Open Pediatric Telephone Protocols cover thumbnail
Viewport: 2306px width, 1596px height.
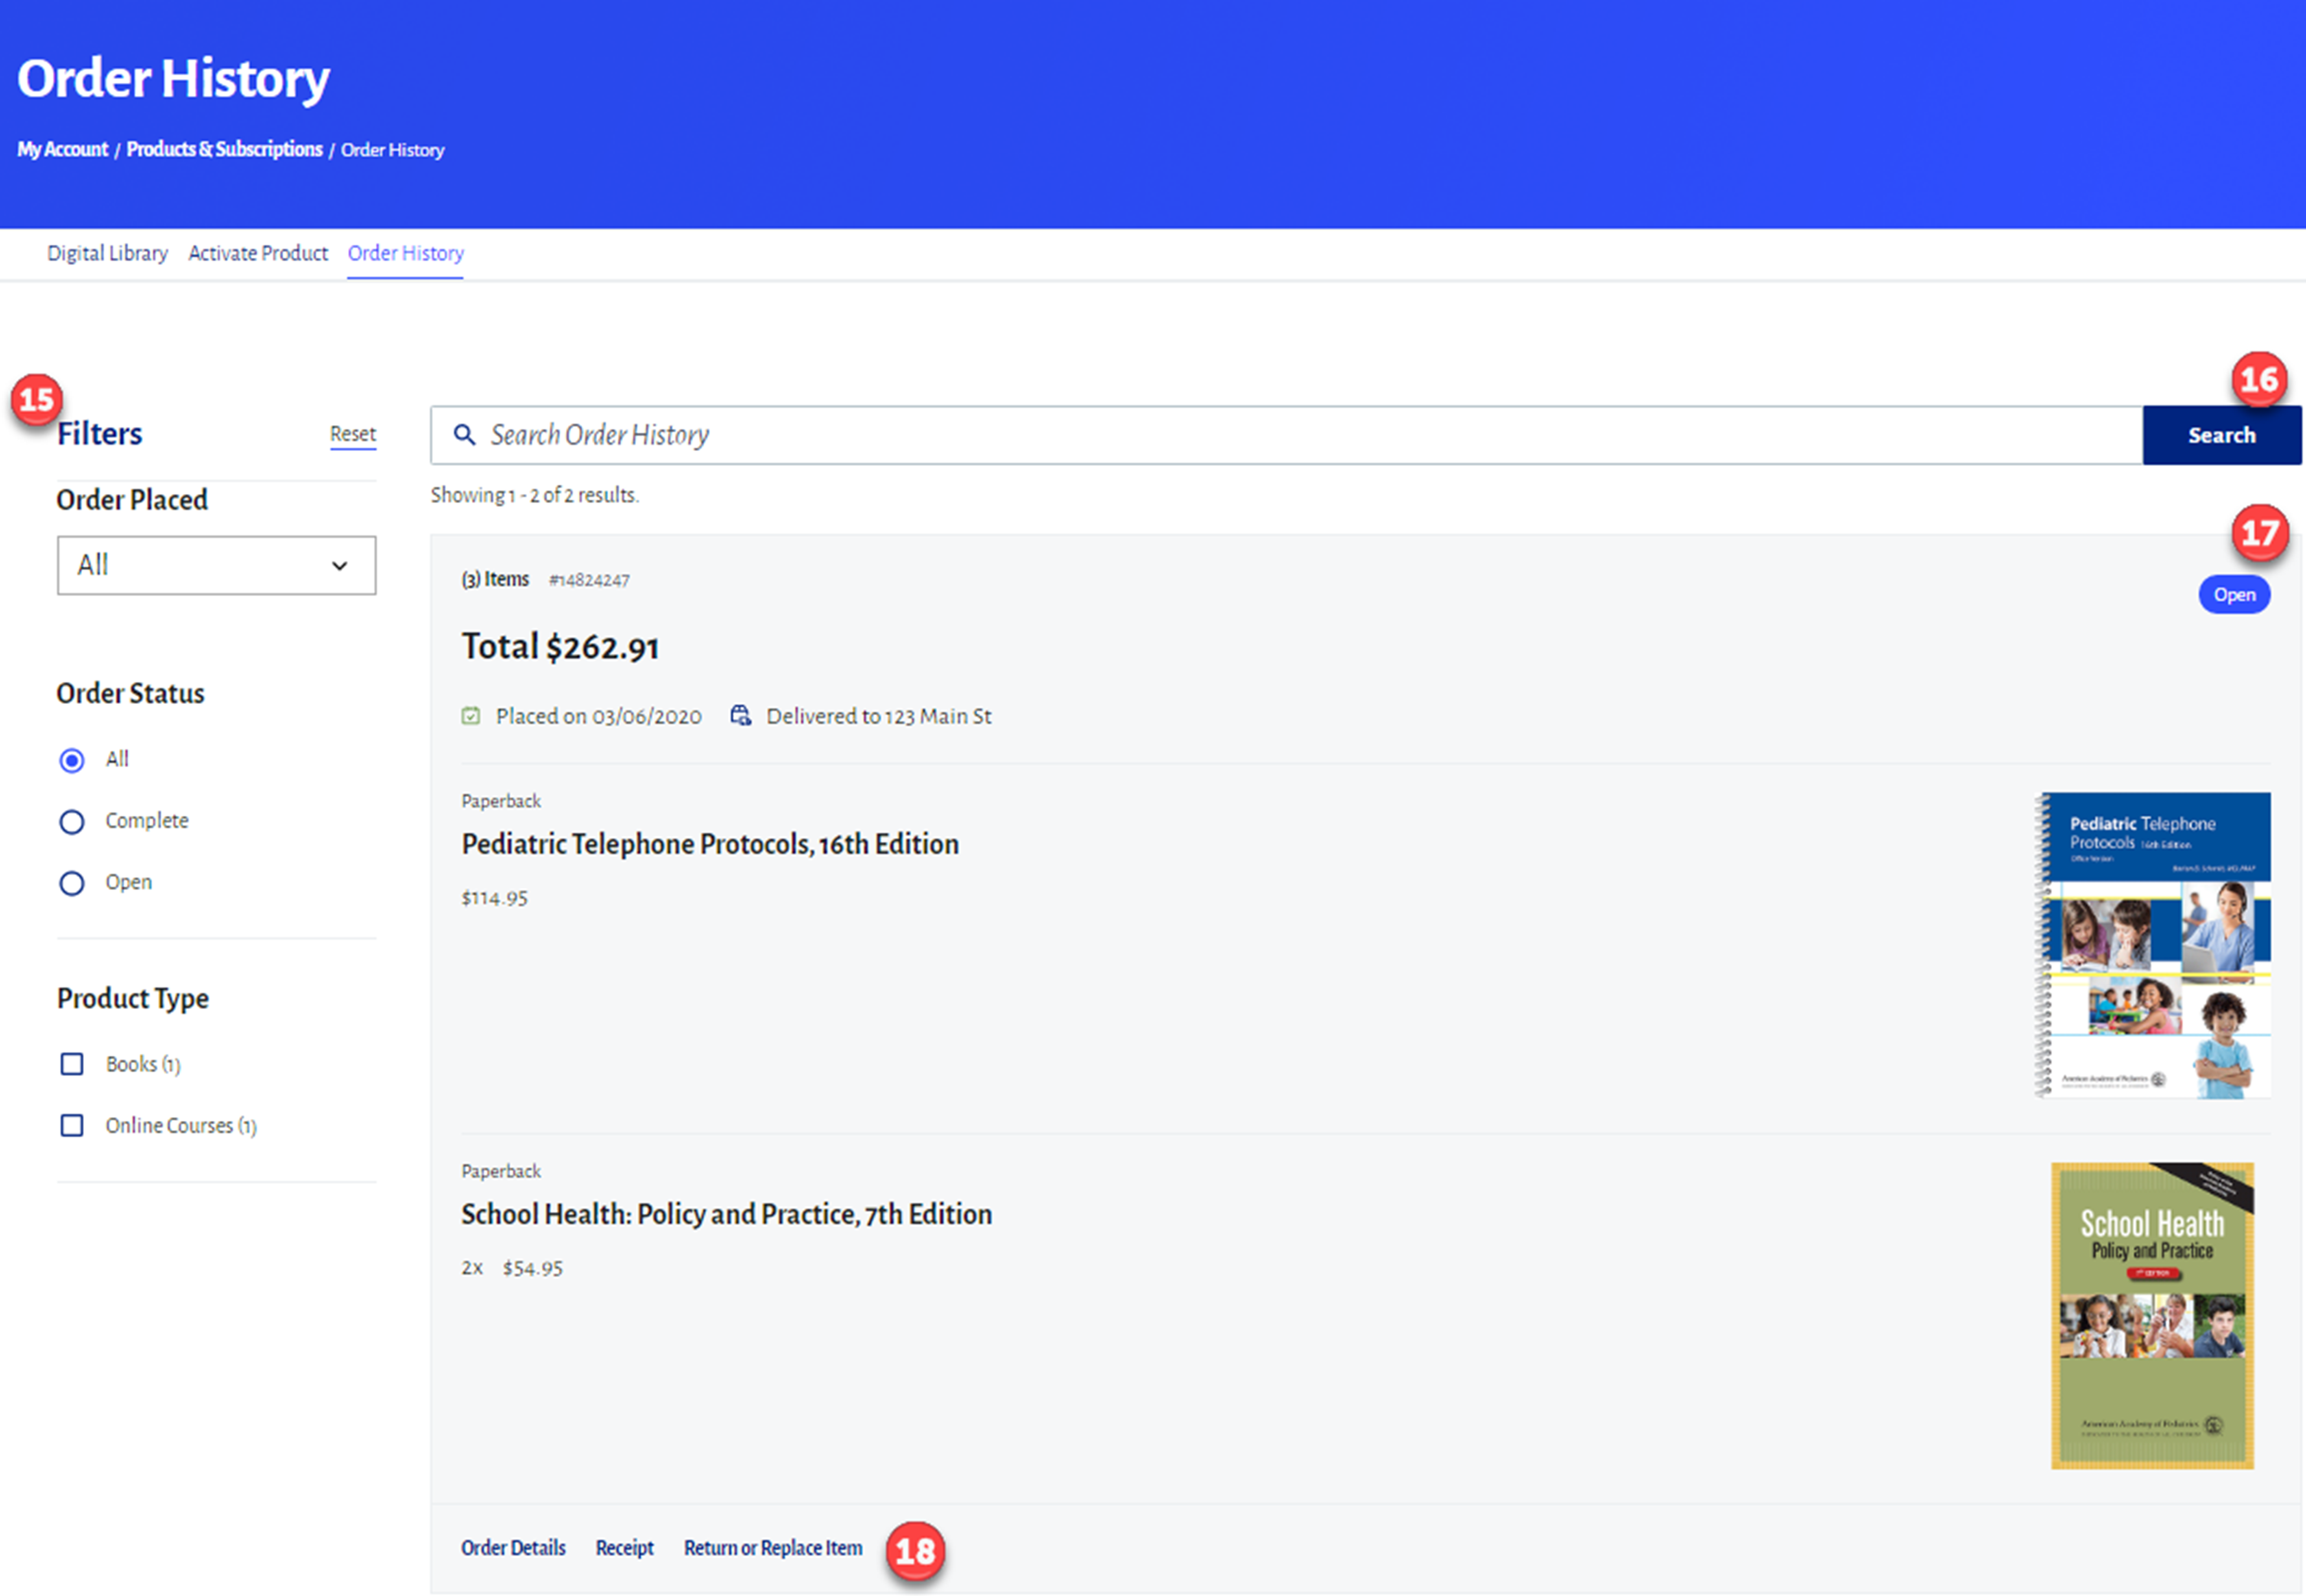tap(2153, 945)
